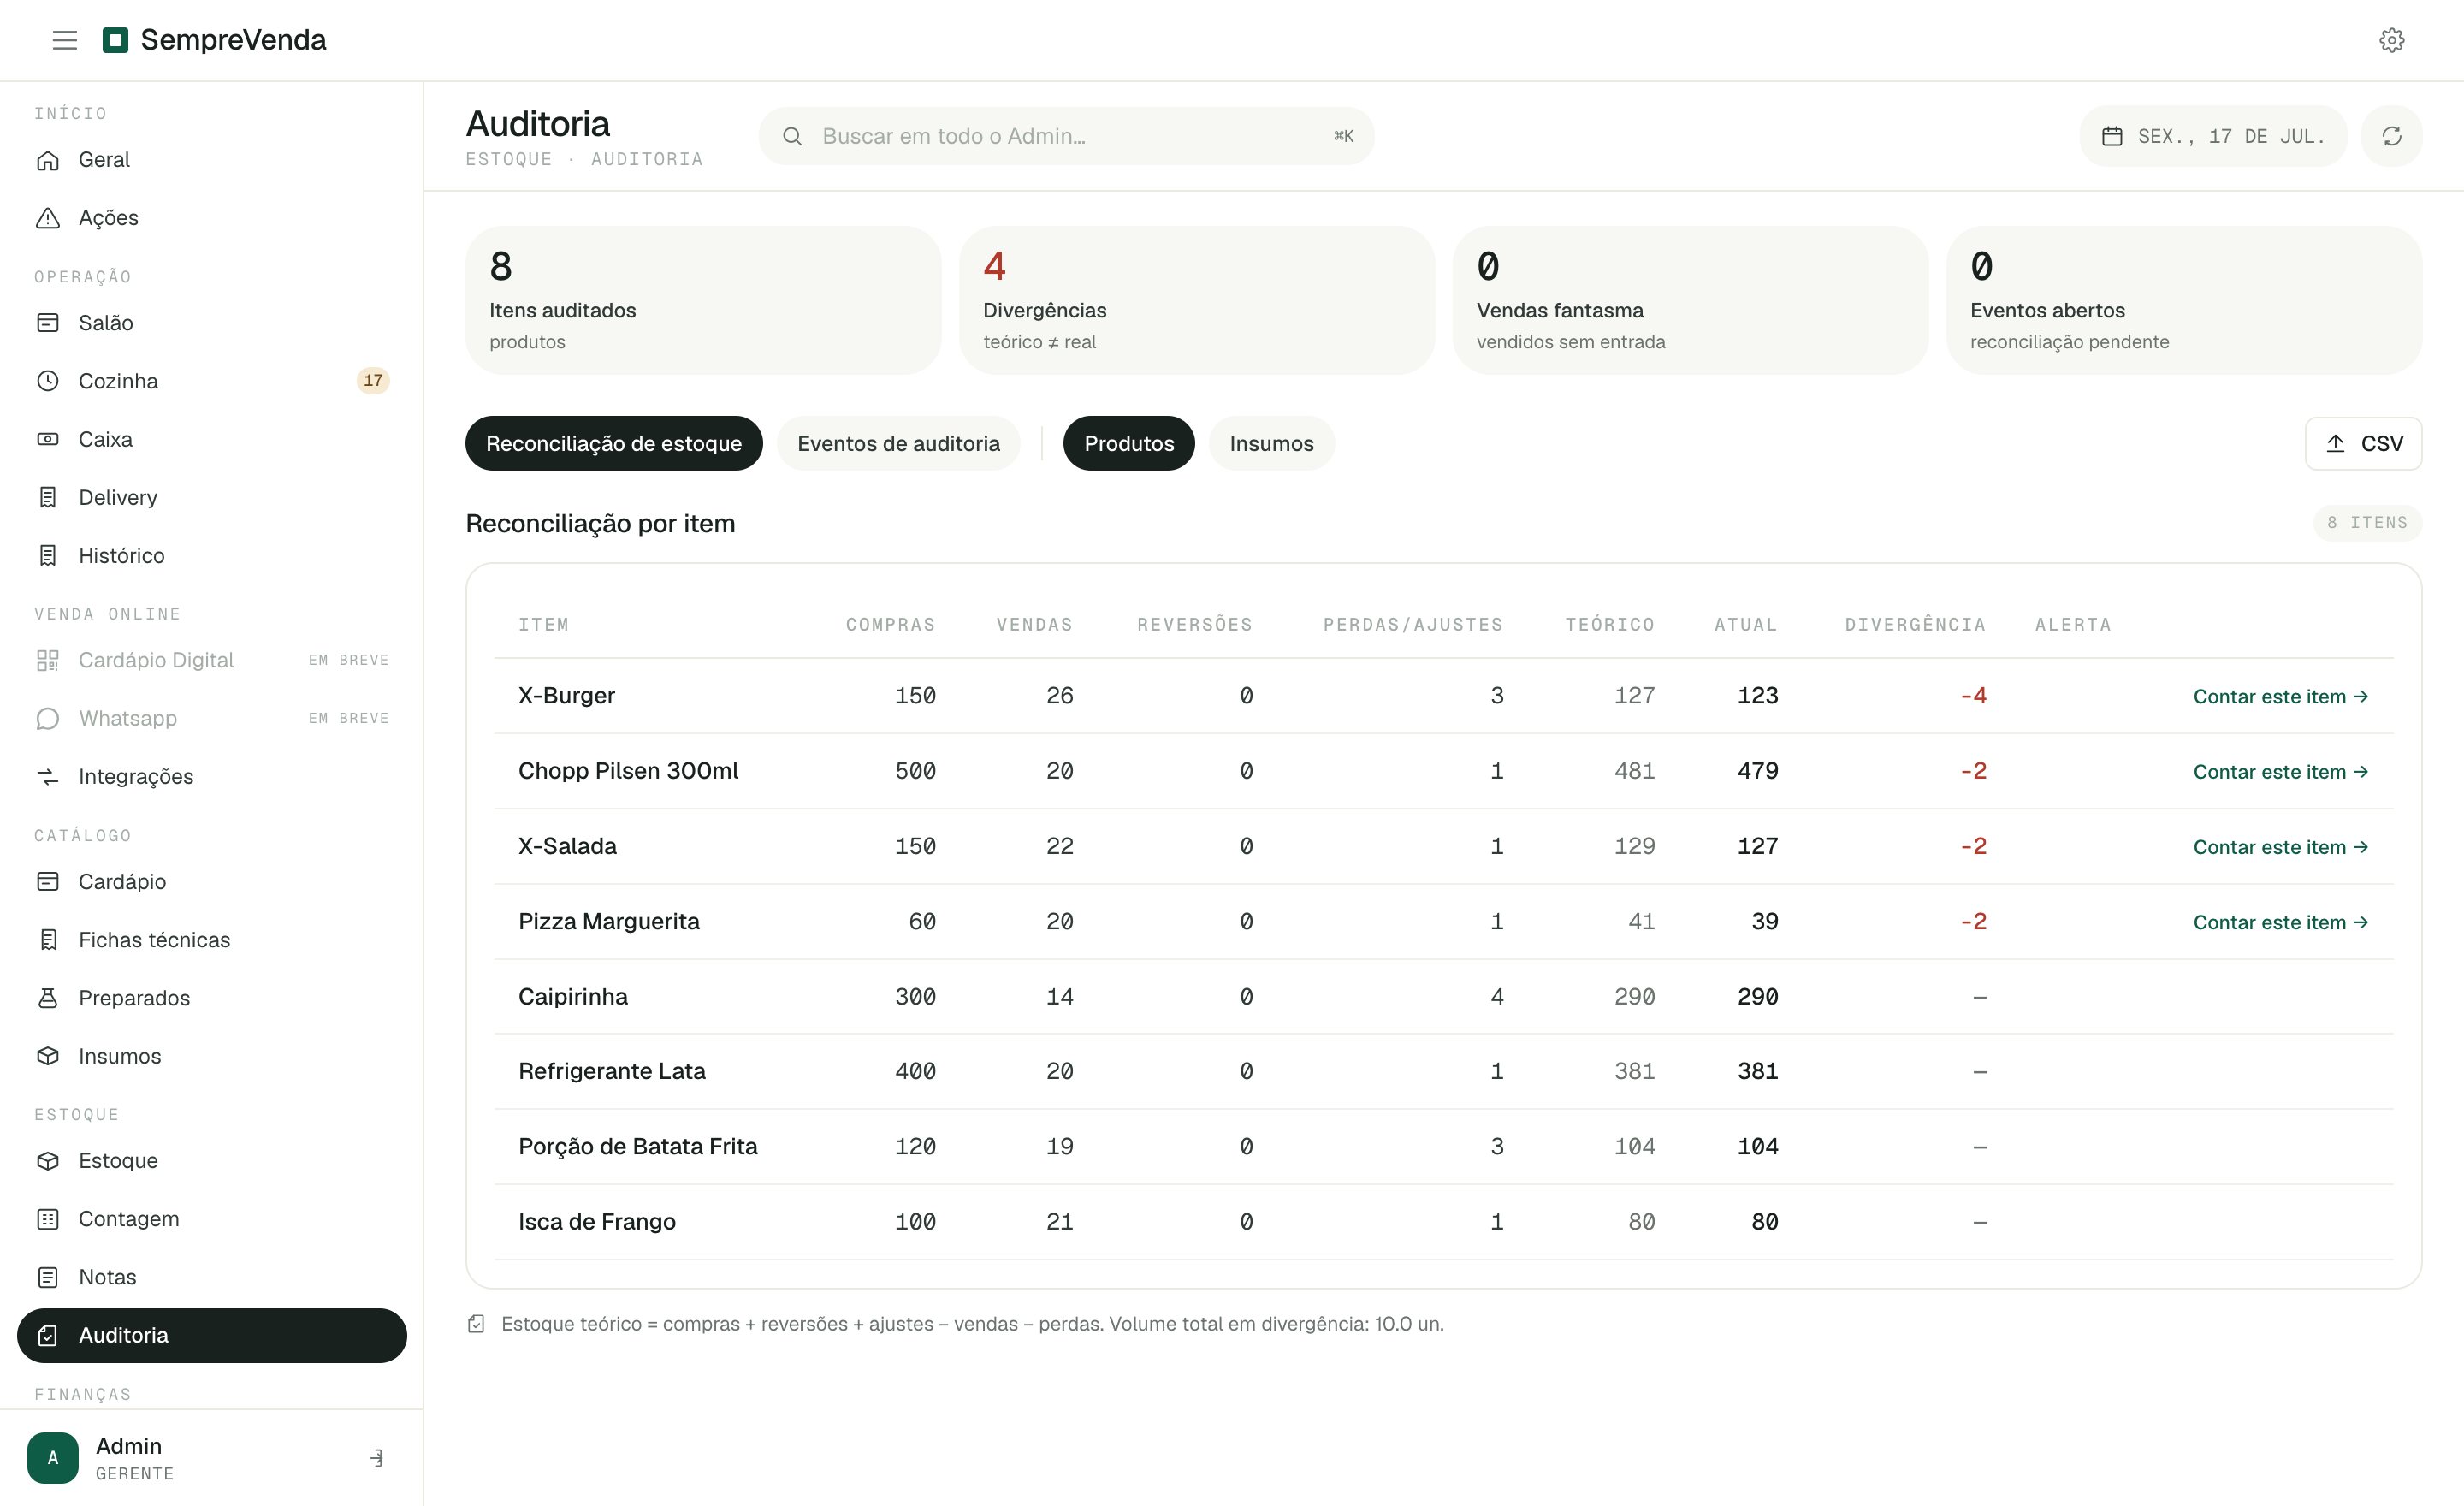Focus the Buscar em todo o Admin field
2464x1506 pixels.
1066,136
